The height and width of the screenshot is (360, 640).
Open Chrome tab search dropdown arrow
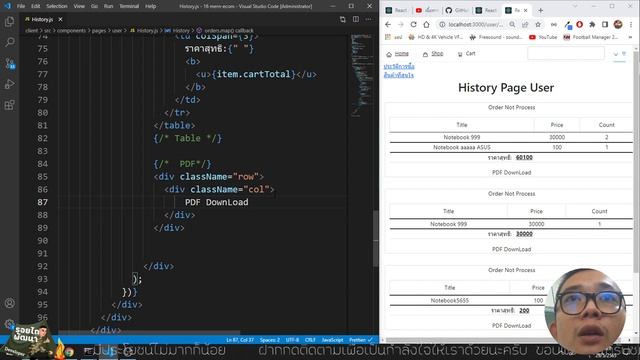point(575,6)
